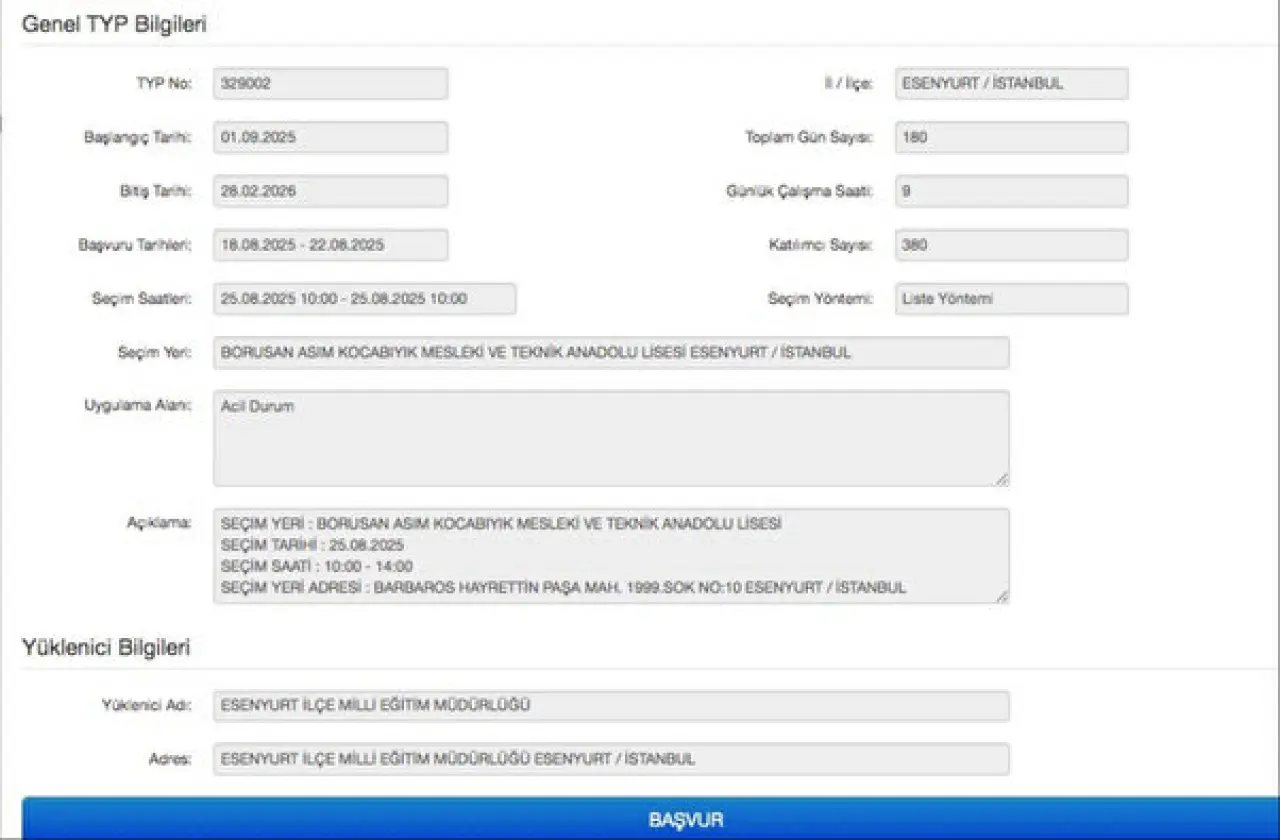Click the Seçim Yeri field

point(610,353)
